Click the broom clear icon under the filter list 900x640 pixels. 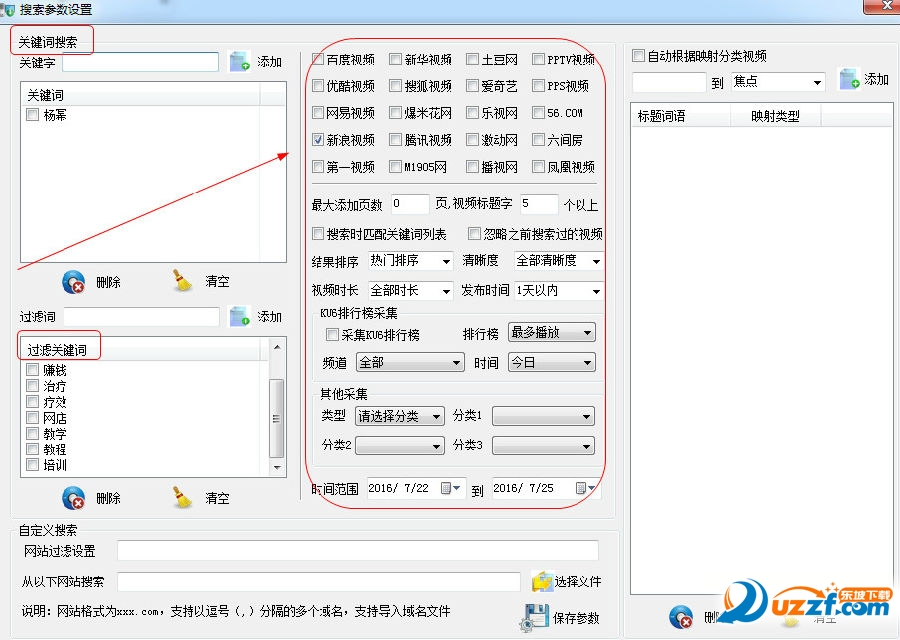(183, 498)
